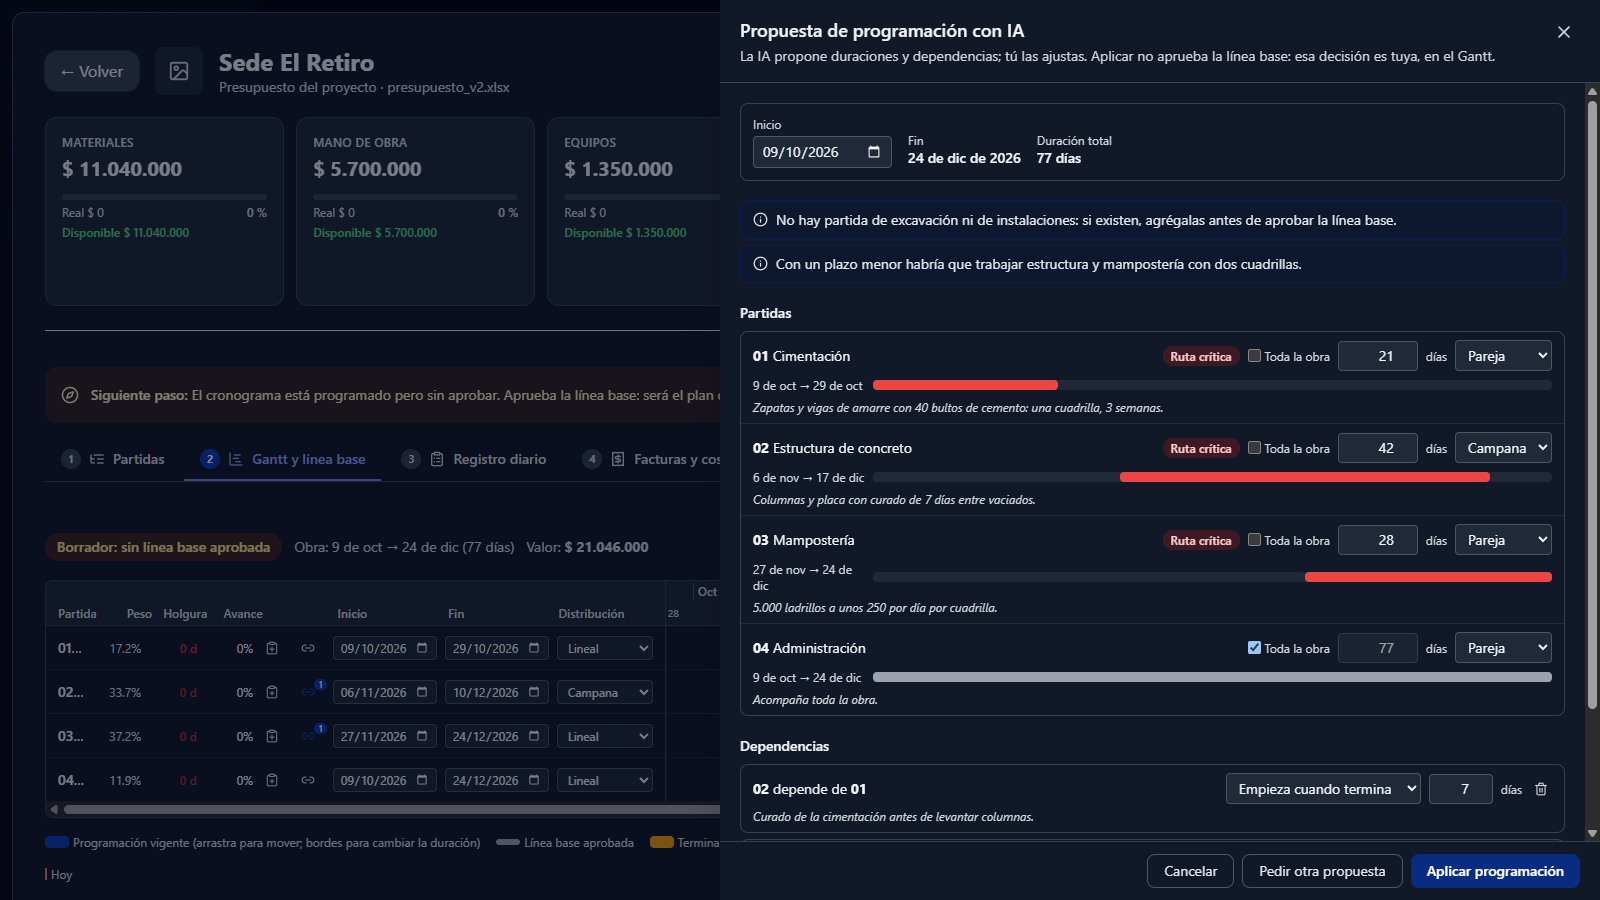Screen dimensions: 1600x900
Task: Click the Volver button
Action: point(92,71)
